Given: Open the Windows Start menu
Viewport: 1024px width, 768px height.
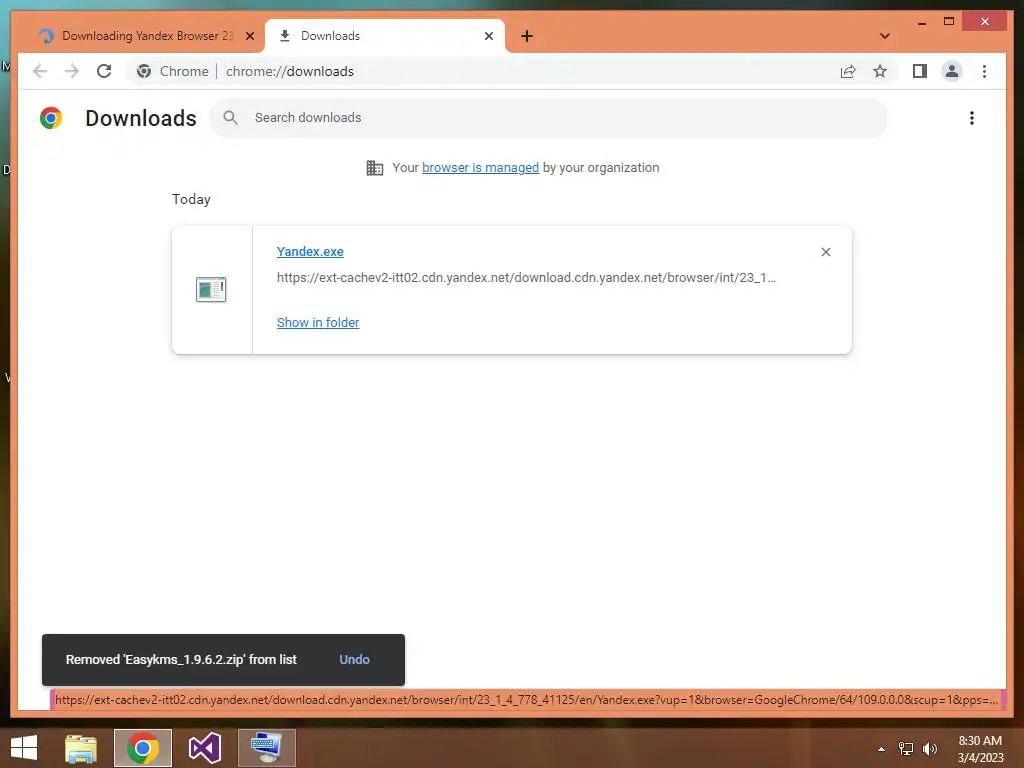Looking at the screenshot, I should pyautogui.click(x=24, y=748).
